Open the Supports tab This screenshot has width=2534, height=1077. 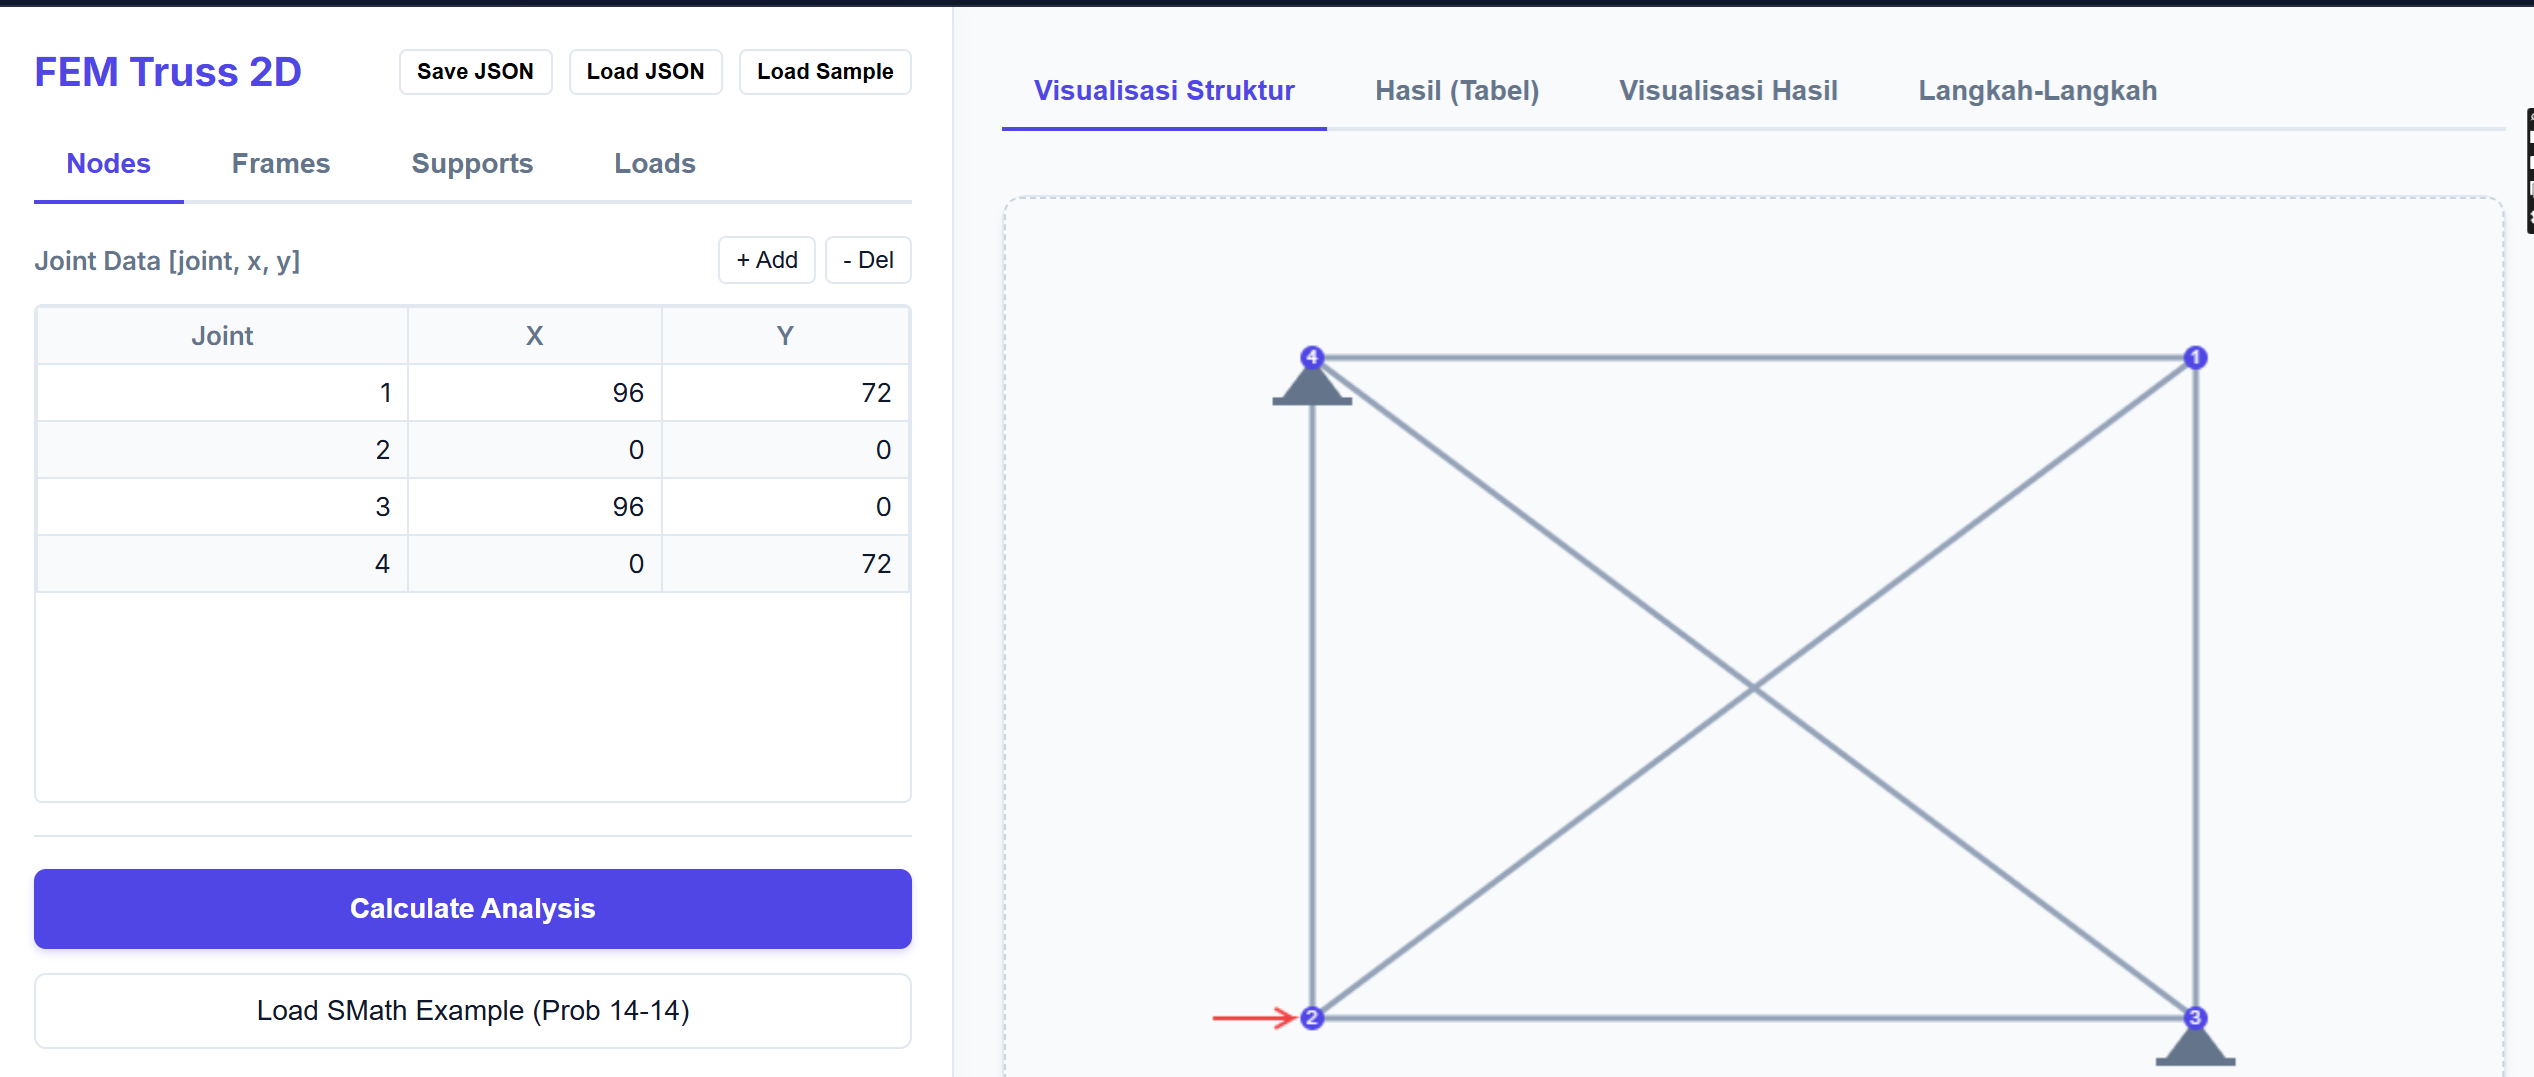pos(472,163)
